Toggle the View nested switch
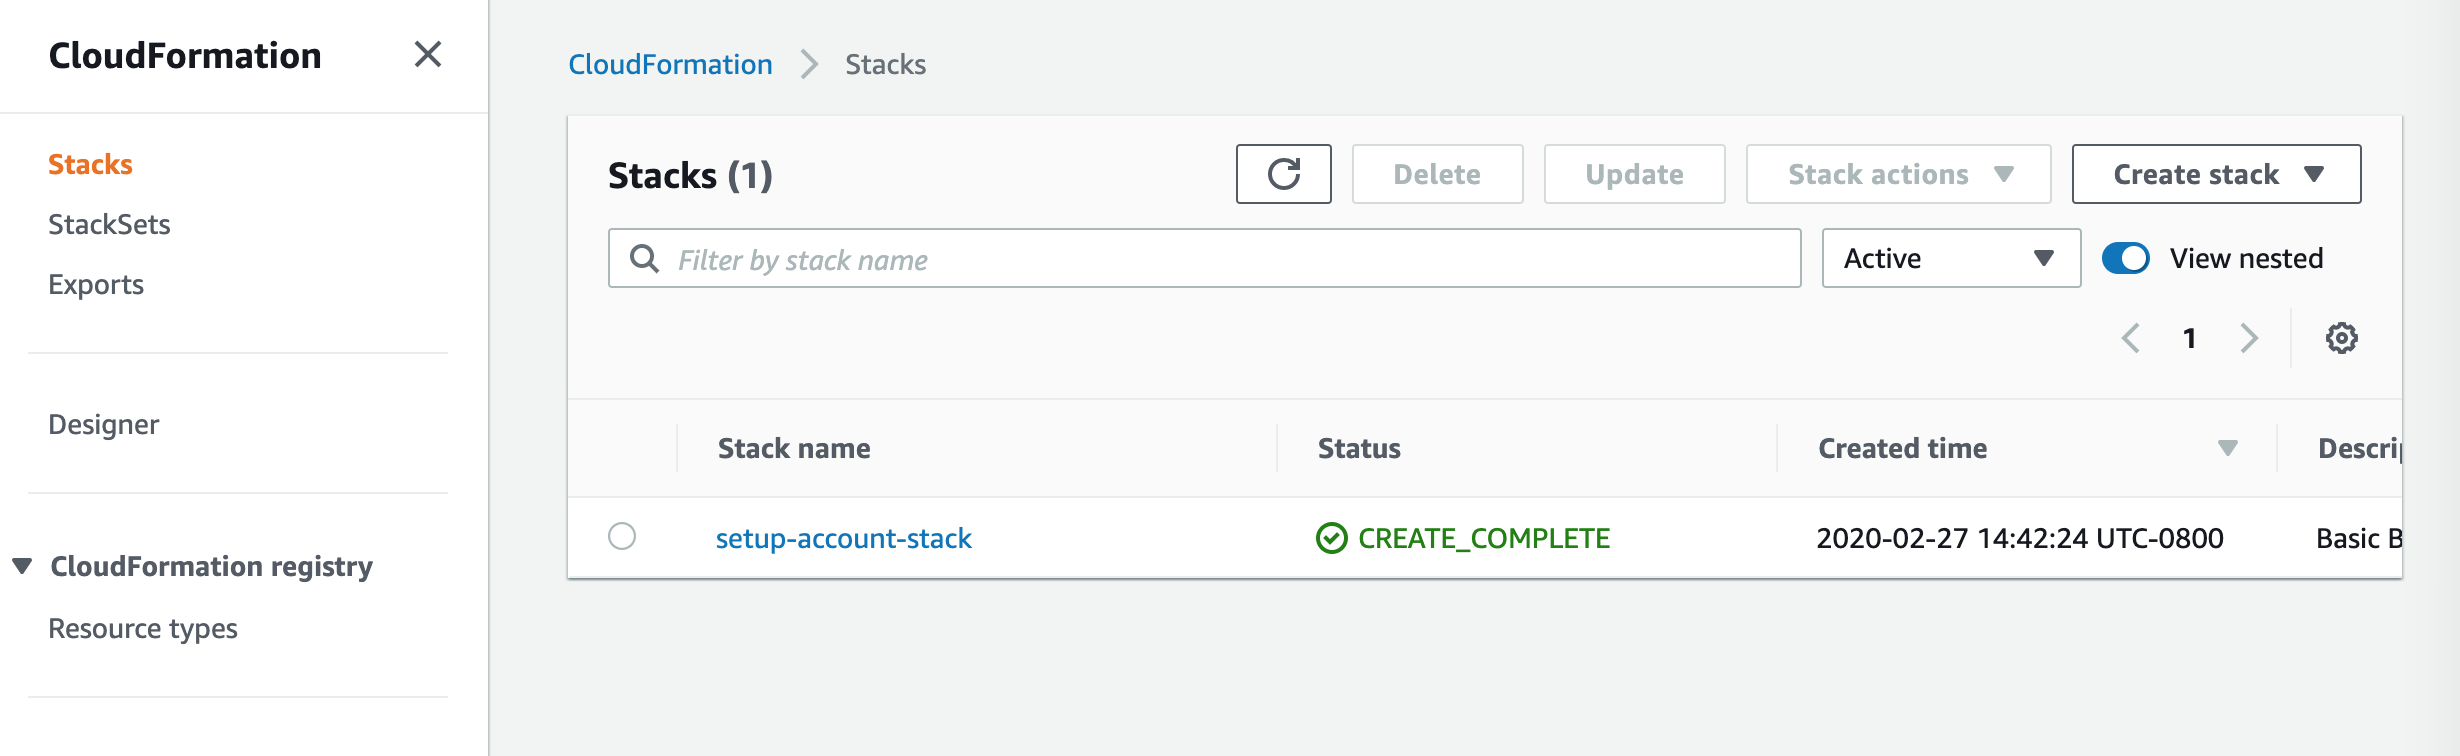This screenshot has height=756, width=2460. [2125, 258]
